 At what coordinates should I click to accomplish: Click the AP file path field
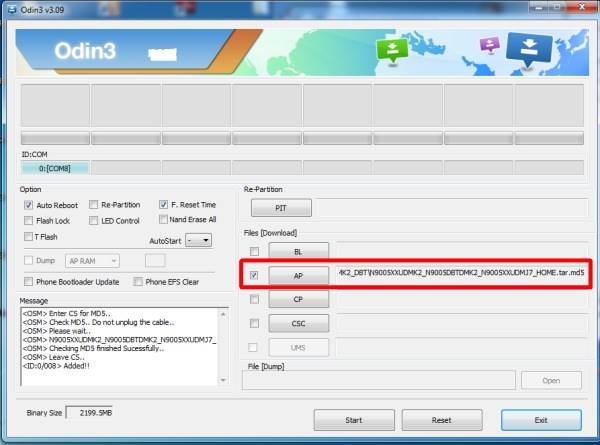pos(461,273)
